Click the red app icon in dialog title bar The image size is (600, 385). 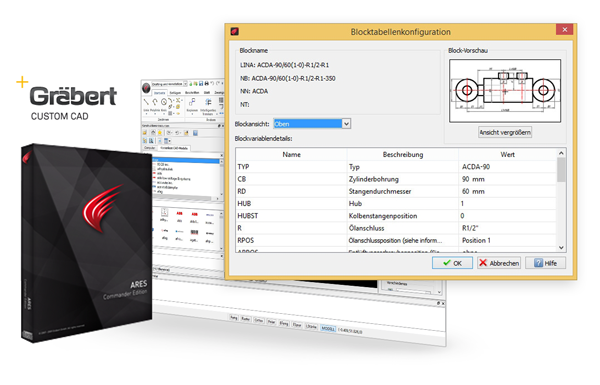[x=235, y=31]
